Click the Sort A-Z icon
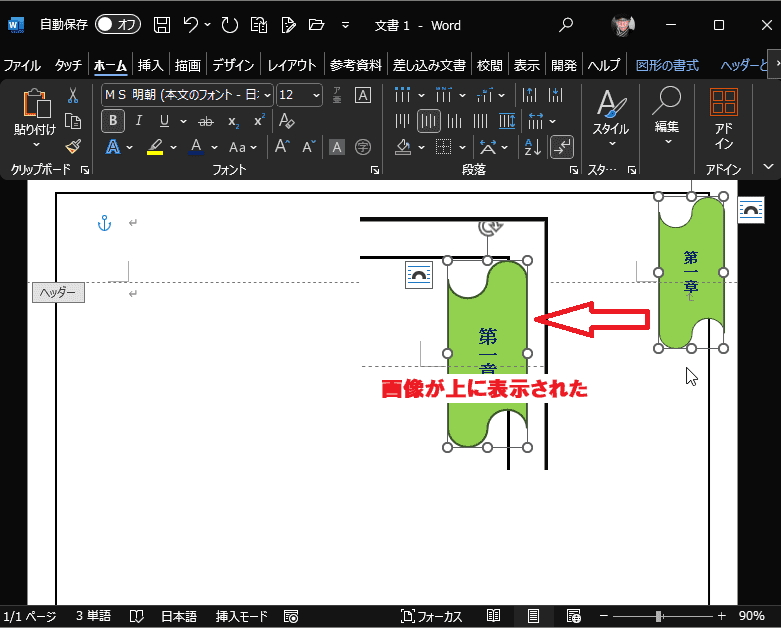The image size is (781, 628). [x=532, y=147]
